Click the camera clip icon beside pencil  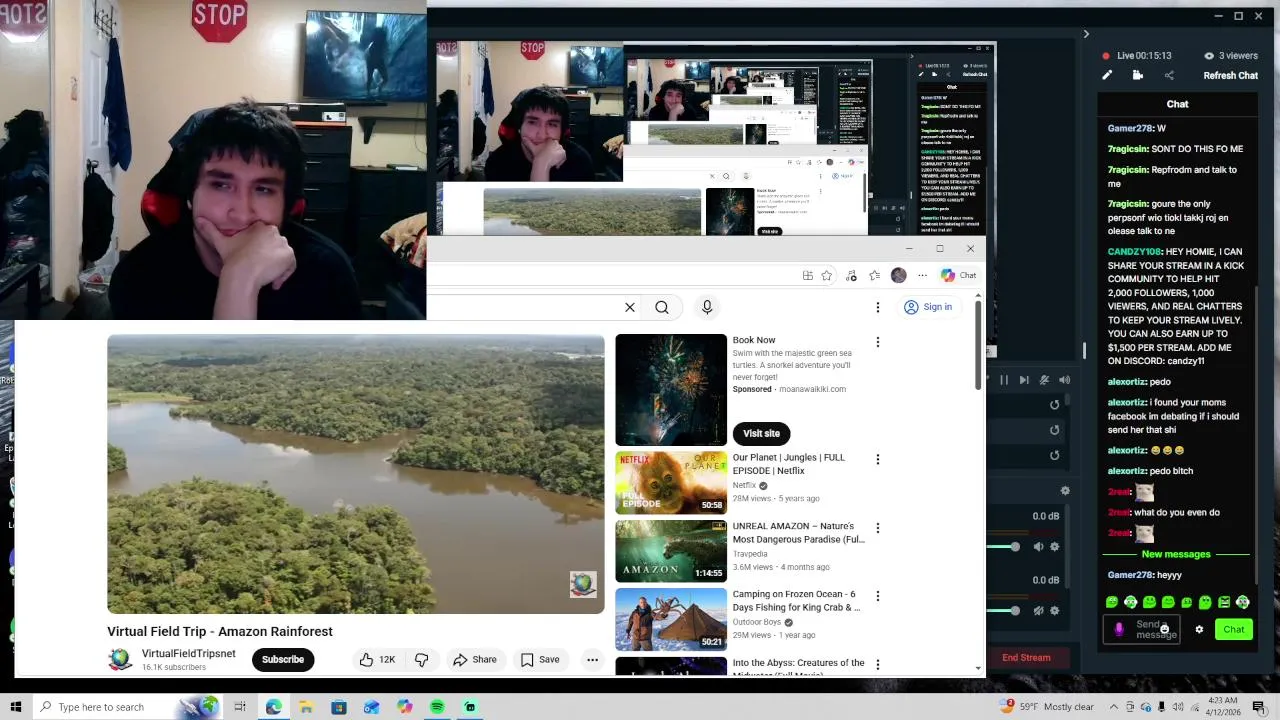[1138, 75]
